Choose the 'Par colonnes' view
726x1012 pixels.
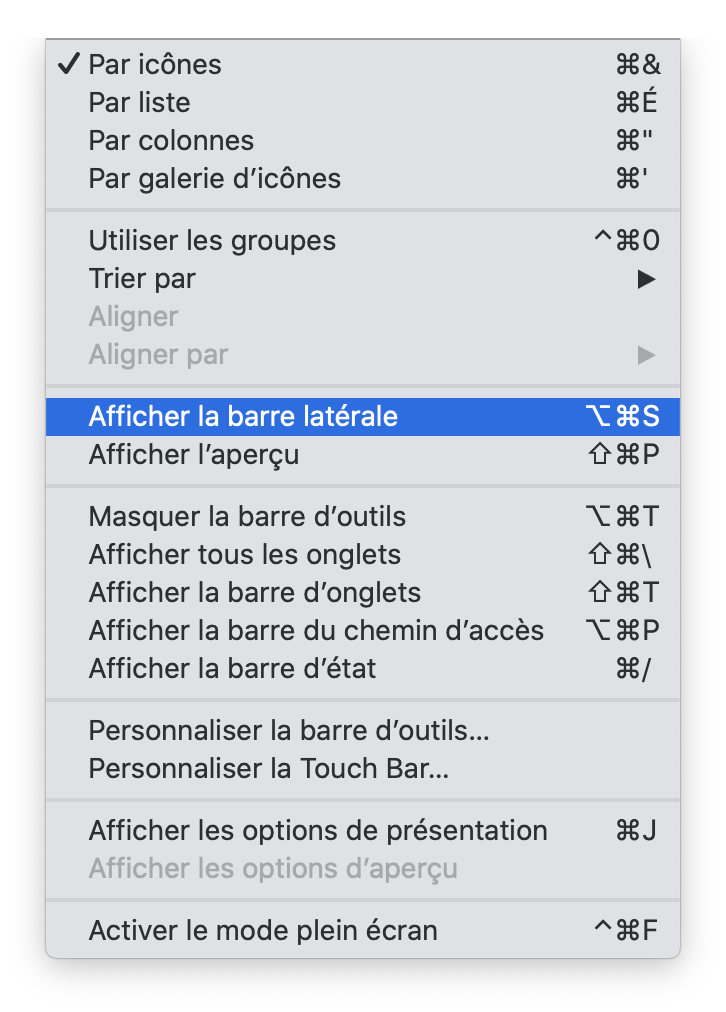click(171, 141)
